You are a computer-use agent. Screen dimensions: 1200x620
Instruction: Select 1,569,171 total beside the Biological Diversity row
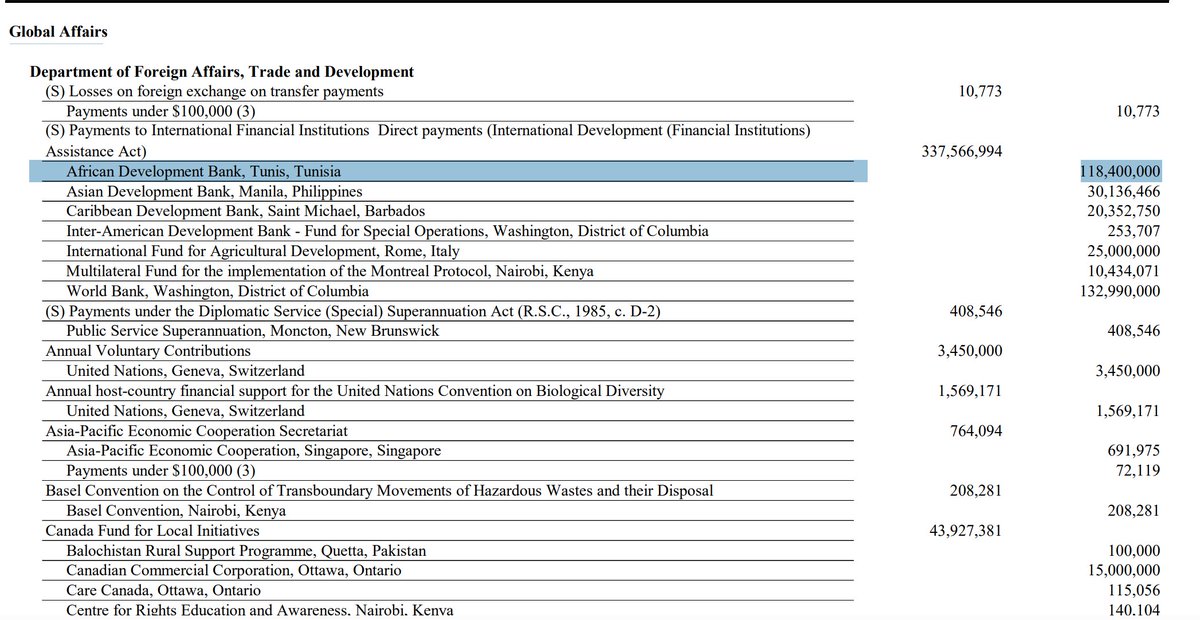point(970,391)
